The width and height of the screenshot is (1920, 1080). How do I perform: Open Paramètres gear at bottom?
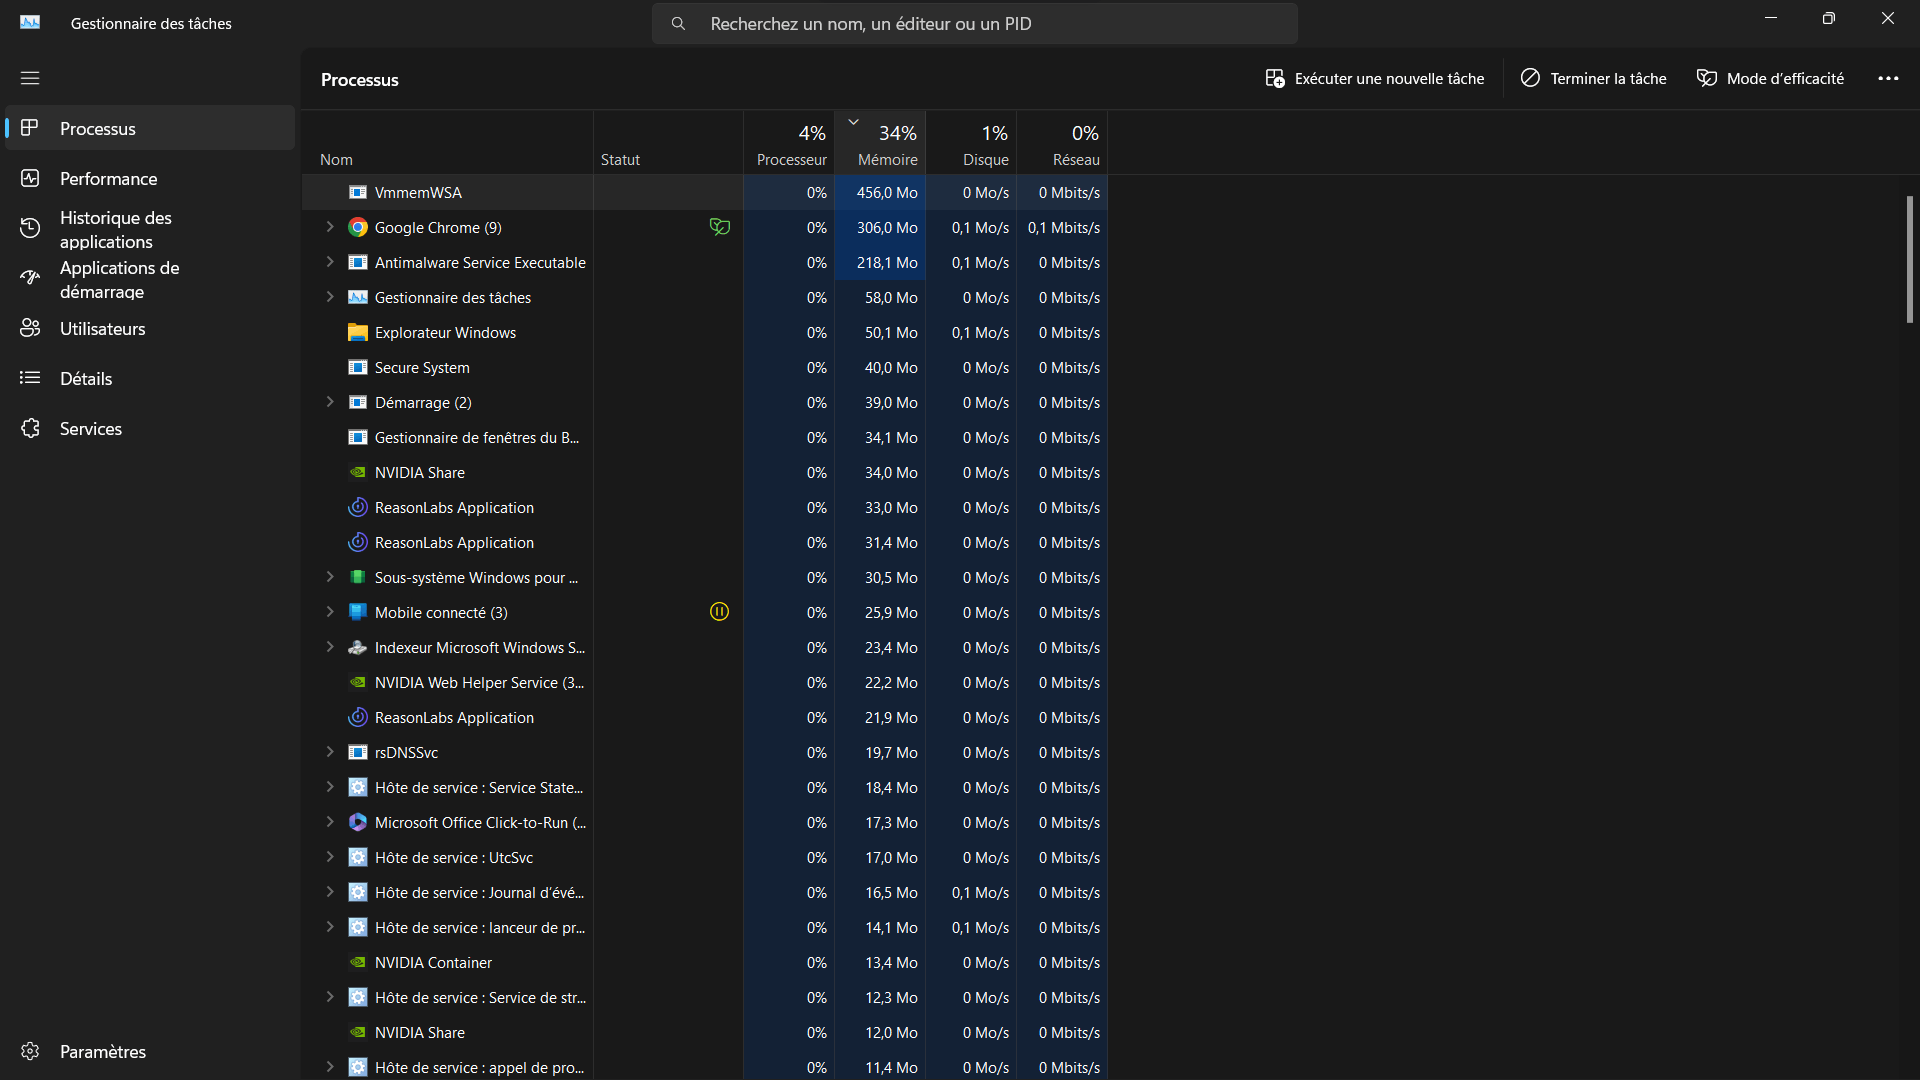[x=30, y=1051]
